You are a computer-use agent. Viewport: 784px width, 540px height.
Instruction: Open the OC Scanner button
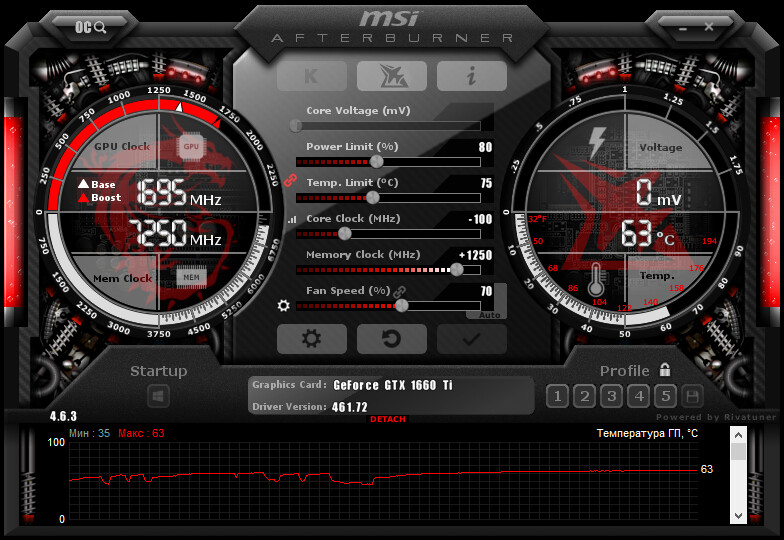(x=90, y=27)
